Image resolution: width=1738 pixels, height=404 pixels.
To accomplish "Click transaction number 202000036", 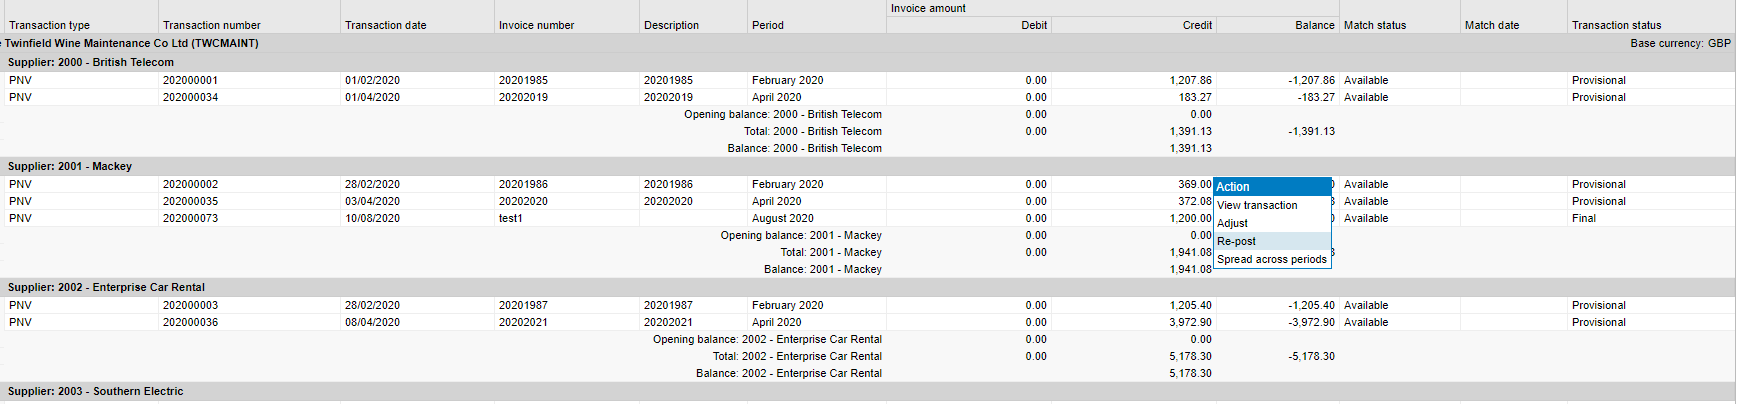I will tap(190, 322).
